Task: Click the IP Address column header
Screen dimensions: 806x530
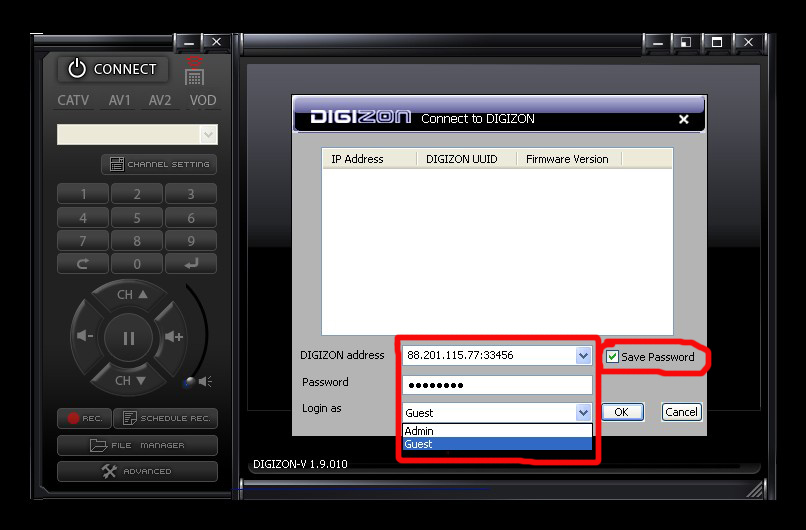Action: (x=369, y=159)
